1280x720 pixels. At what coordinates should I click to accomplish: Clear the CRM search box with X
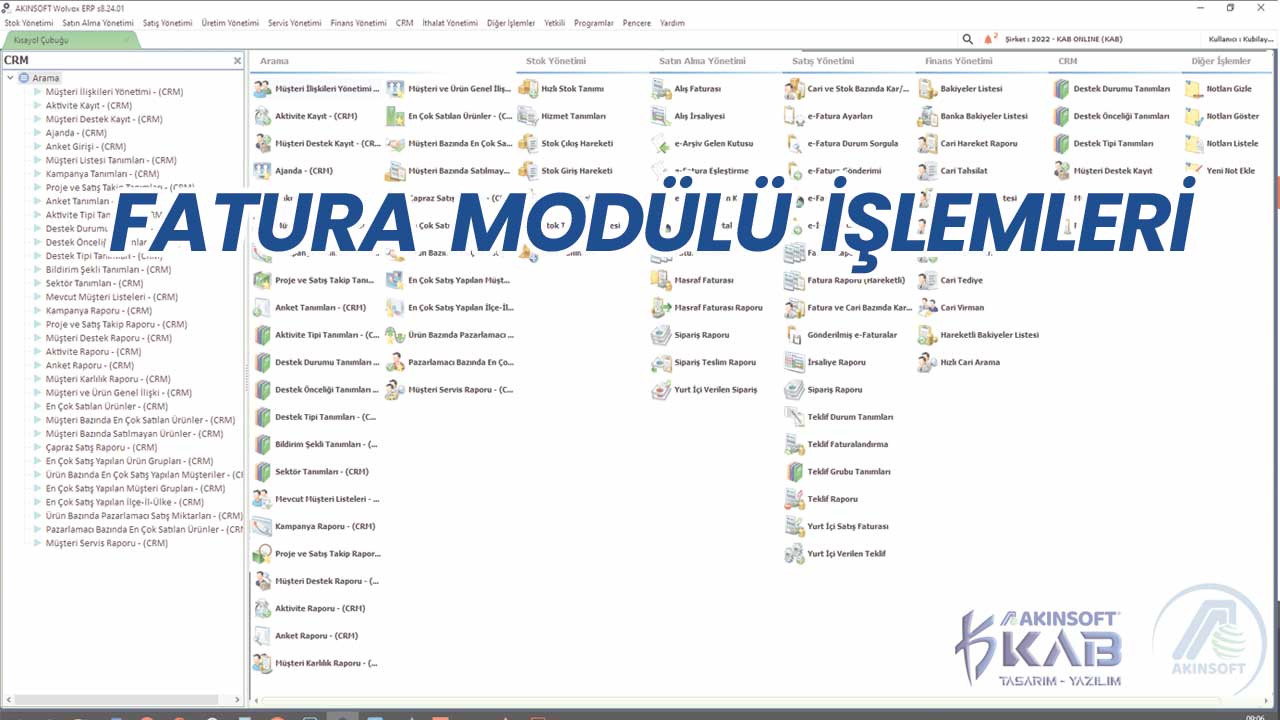pos(237,61)
